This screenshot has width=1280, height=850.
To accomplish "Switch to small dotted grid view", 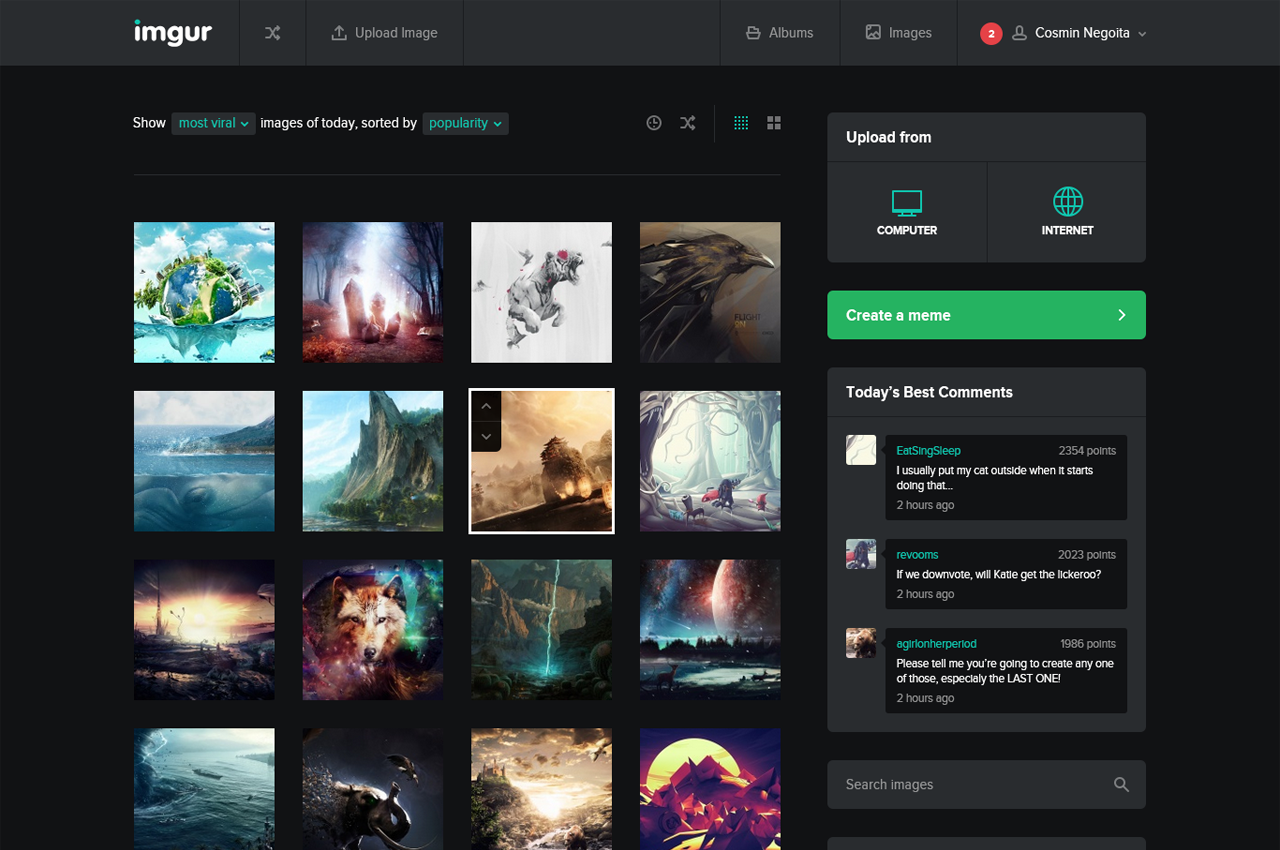I will 741,123.
